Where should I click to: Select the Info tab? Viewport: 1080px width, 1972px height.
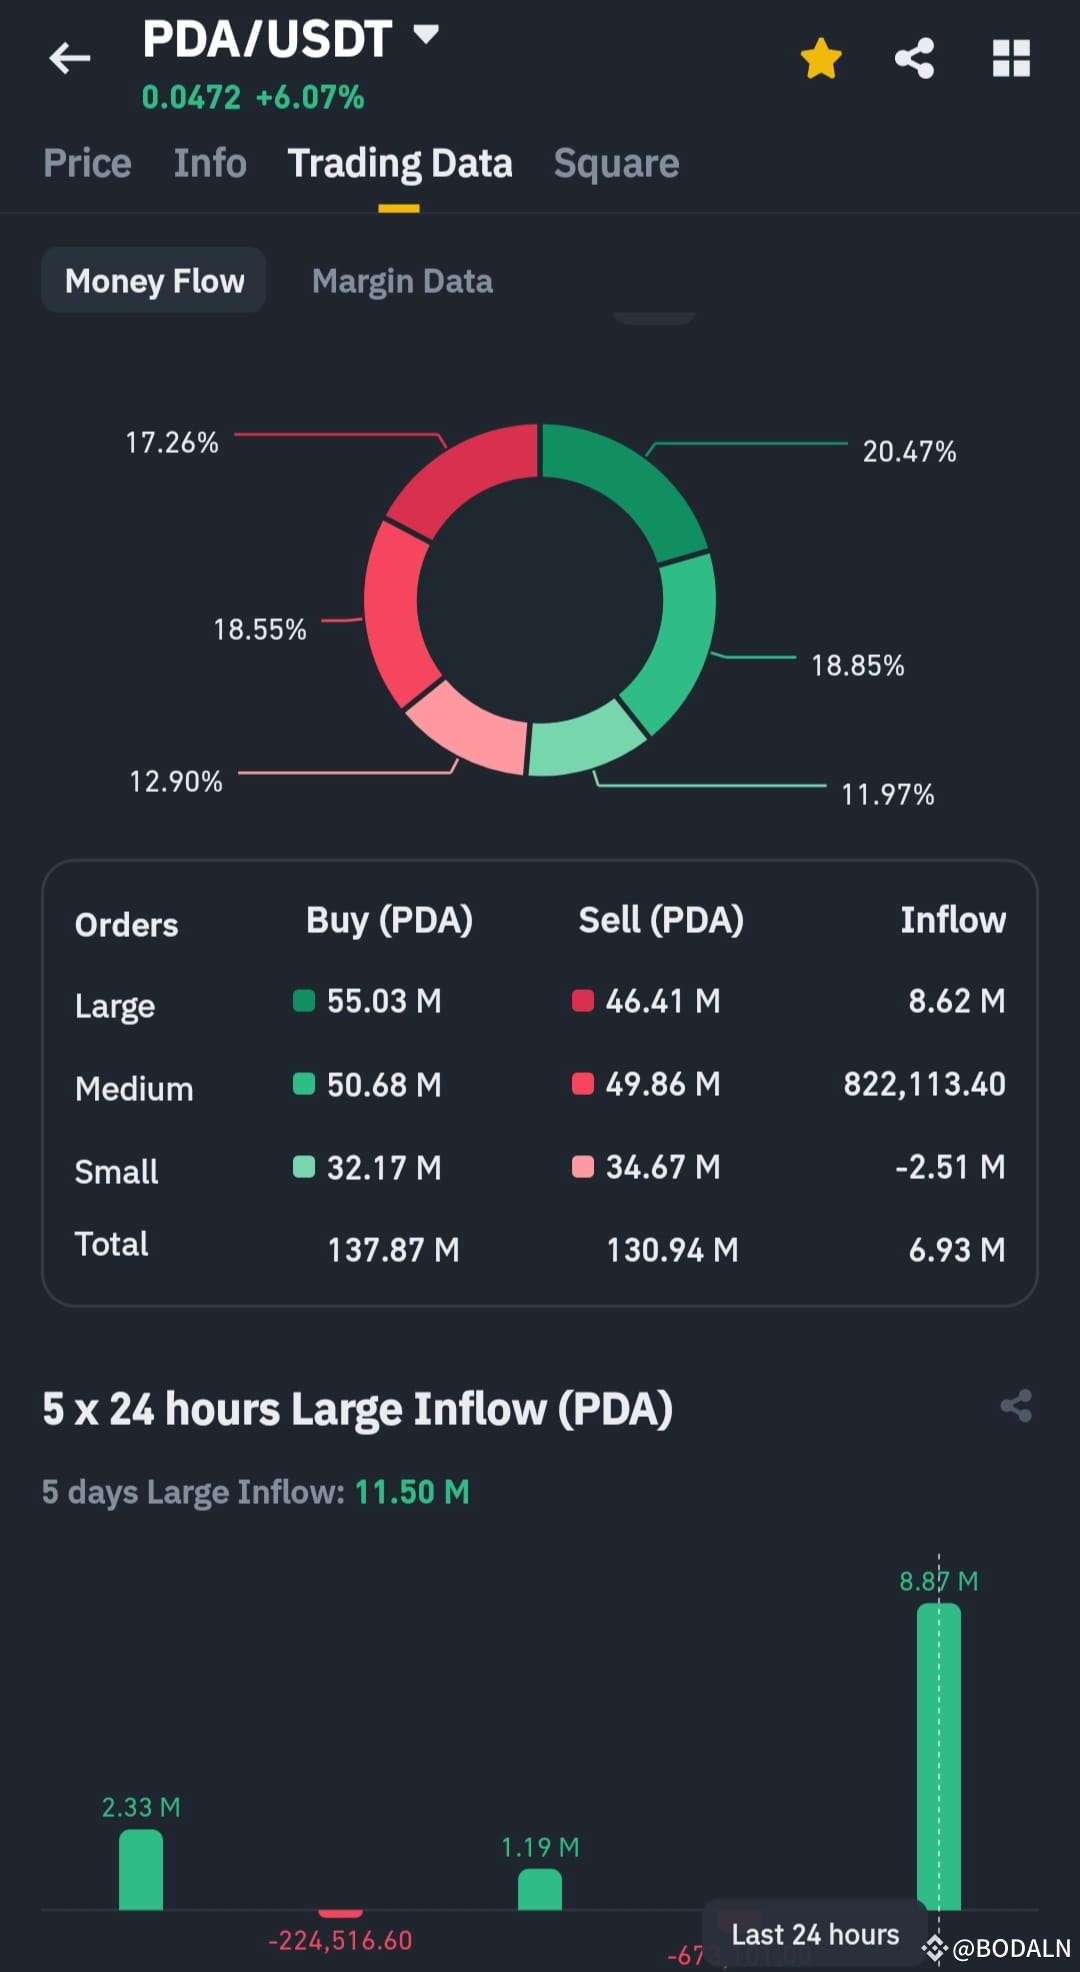[209, 163]
